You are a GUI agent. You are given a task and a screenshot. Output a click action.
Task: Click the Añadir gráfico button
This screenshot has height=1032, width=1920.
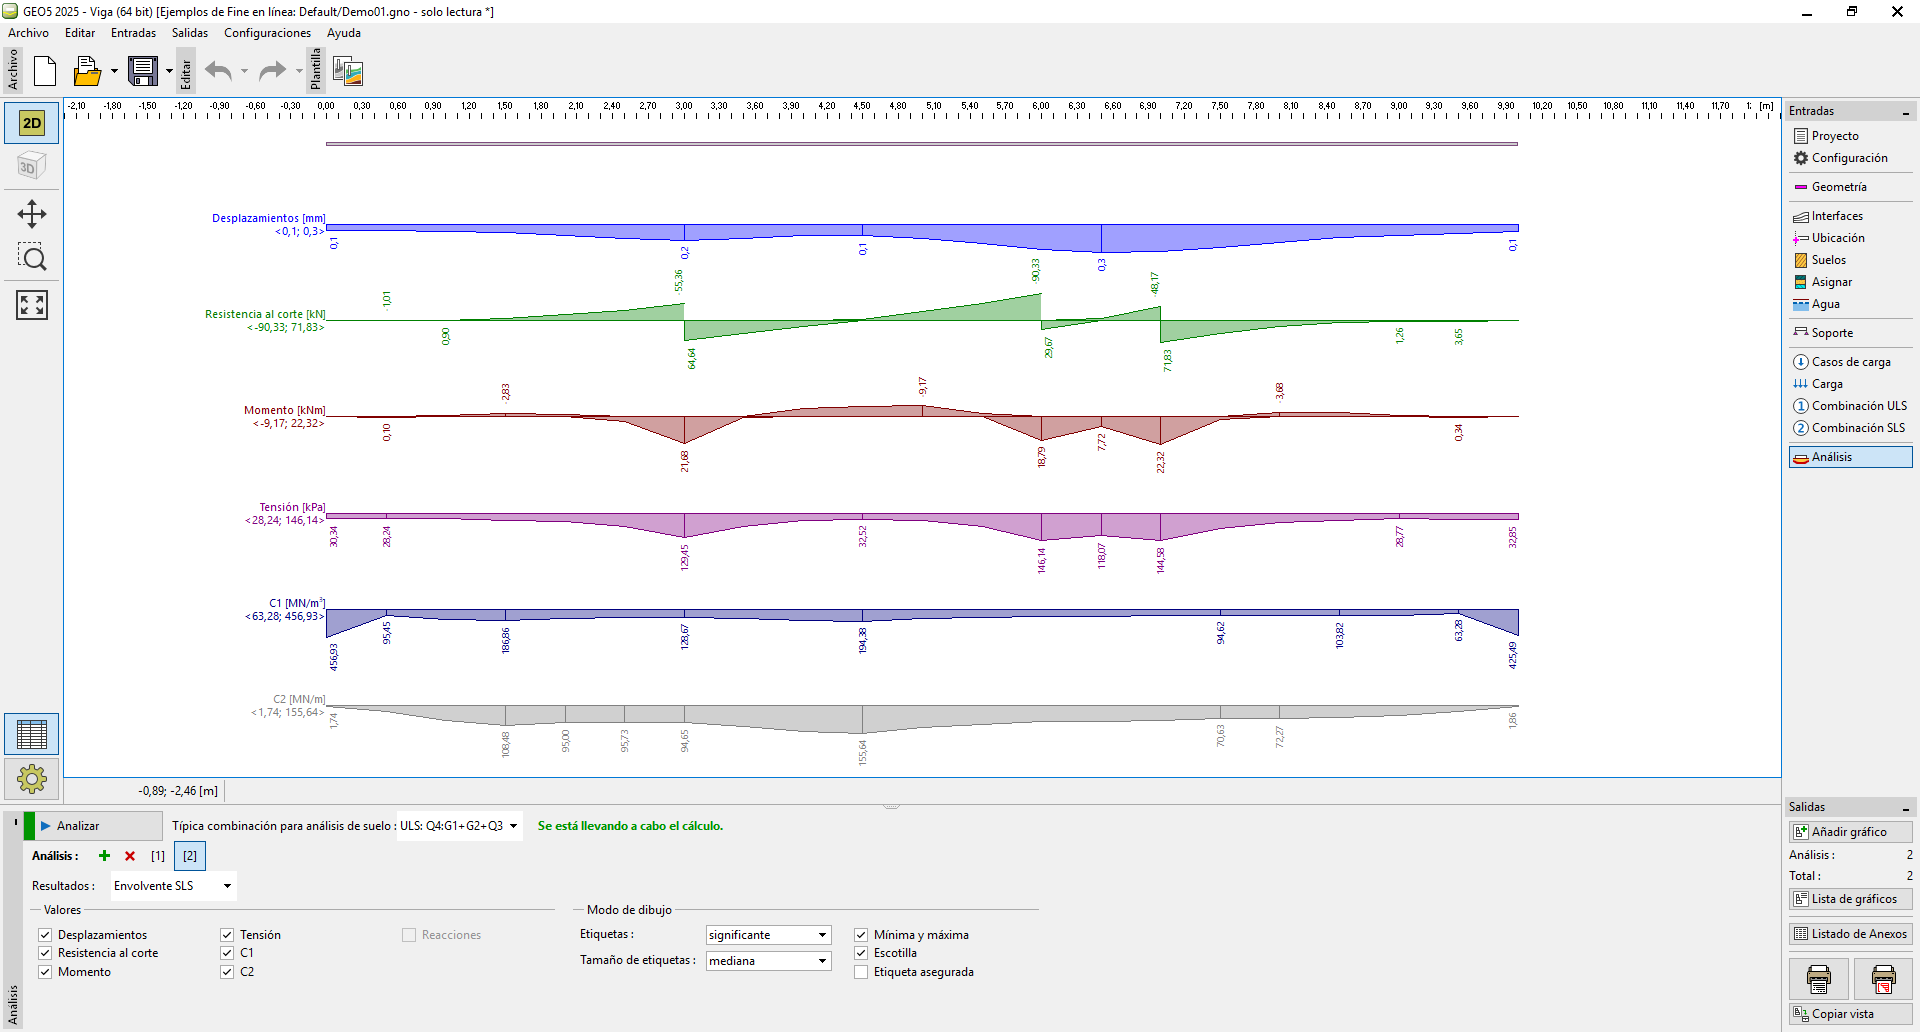point(1850,832)
